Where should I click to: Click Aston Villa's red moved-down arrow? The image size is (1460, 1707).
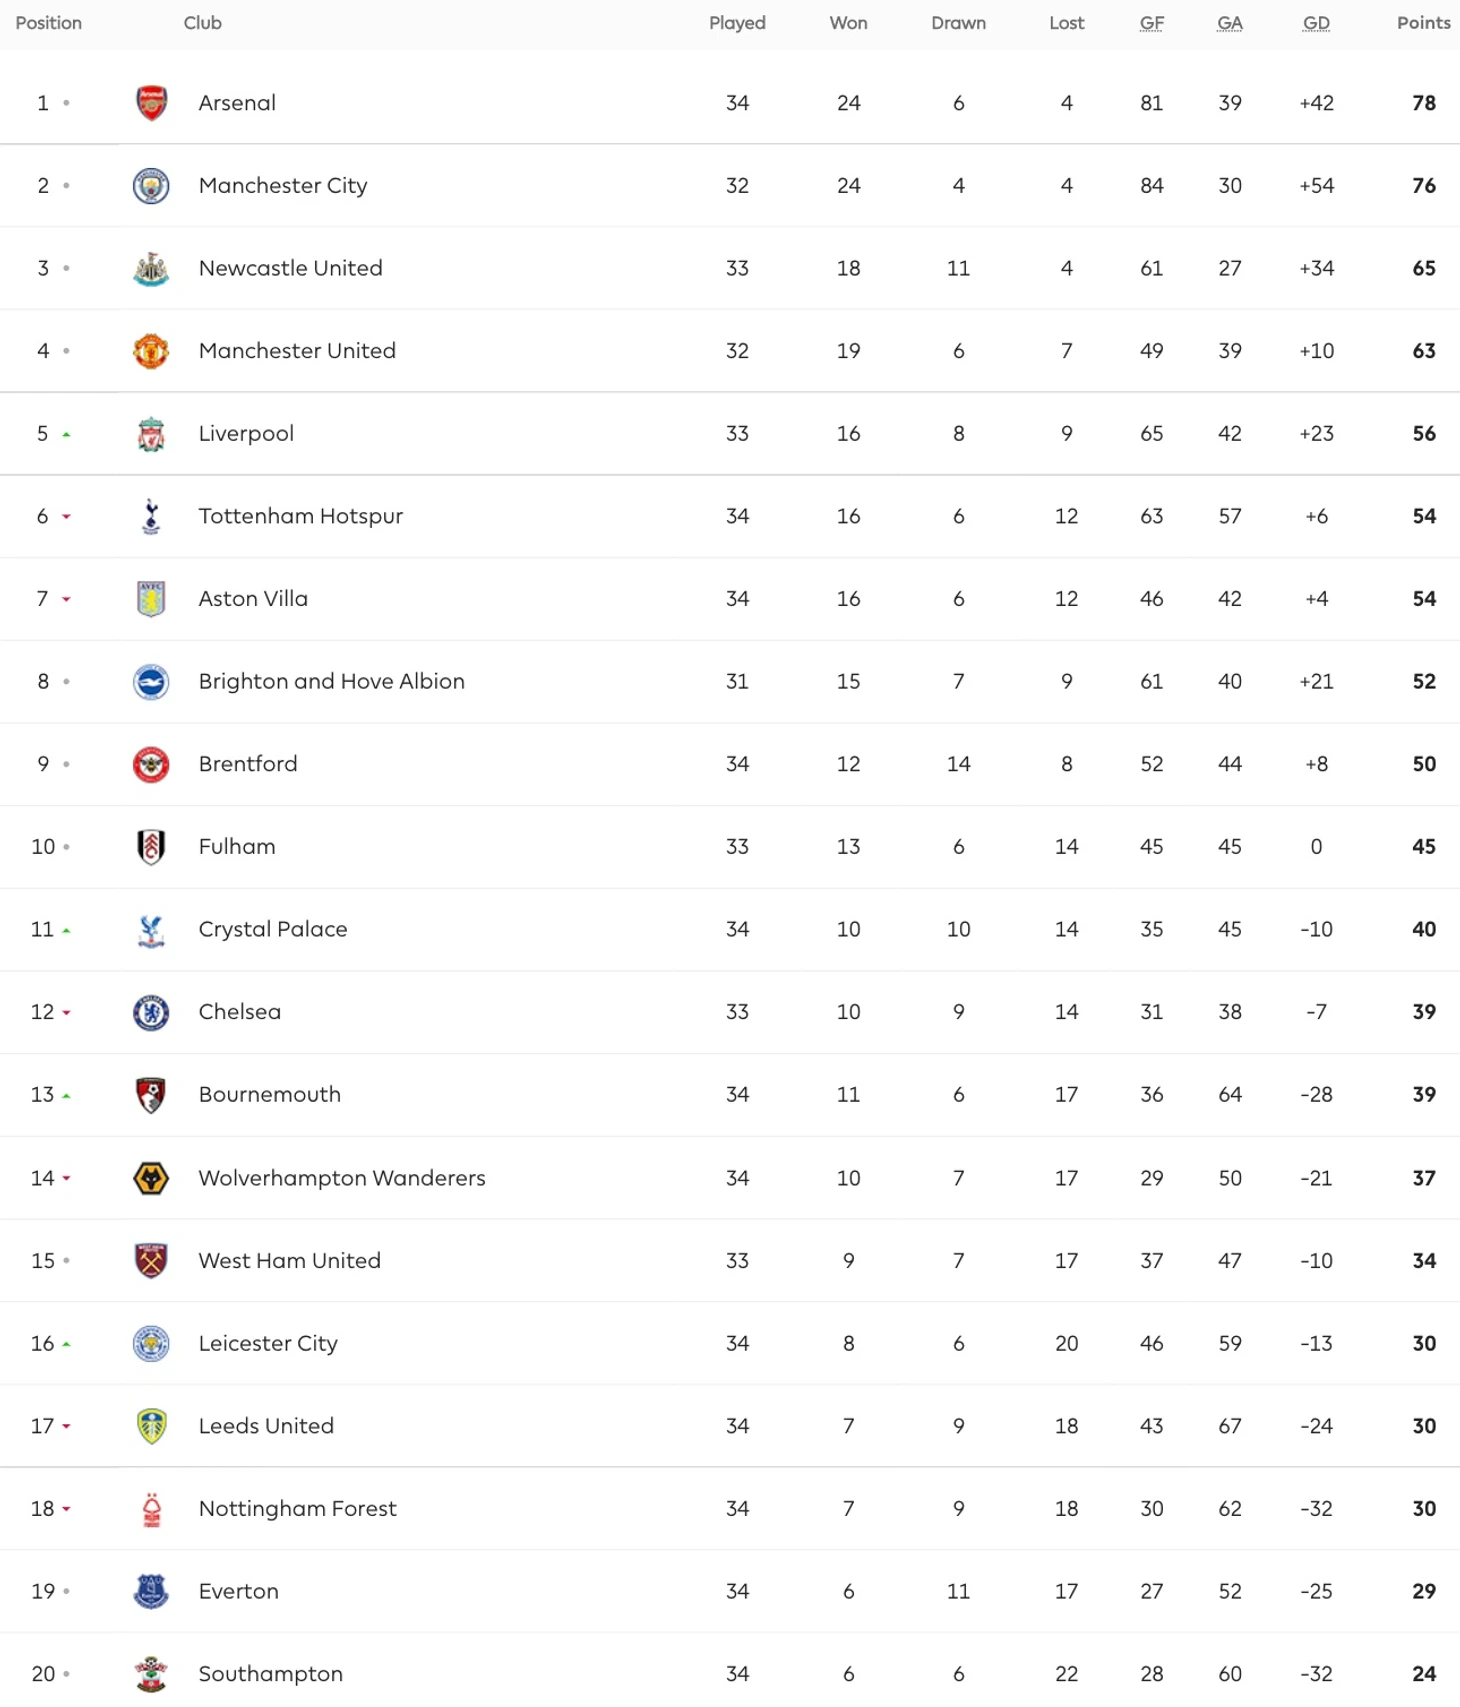pyautogui.click(x=67, y=600)
